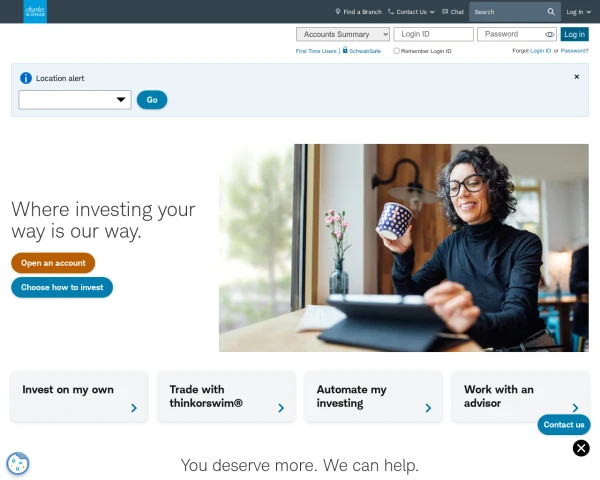Viewport: 600px width, 480px height.
Task: Click the First Time Users link
Action: 316,51
